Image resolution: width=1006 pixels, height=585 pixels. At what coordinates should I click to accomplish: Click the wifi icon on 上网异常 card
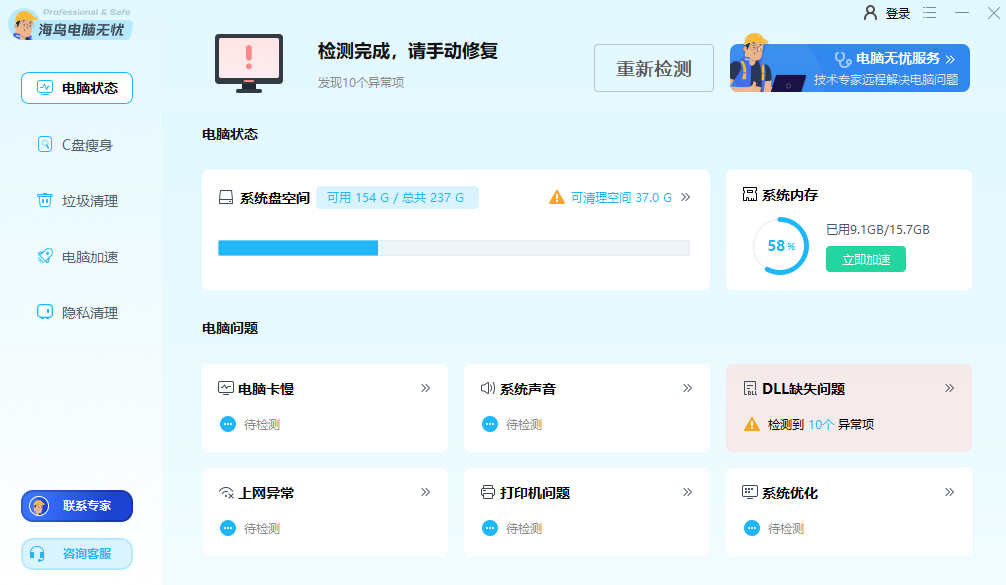224,492
